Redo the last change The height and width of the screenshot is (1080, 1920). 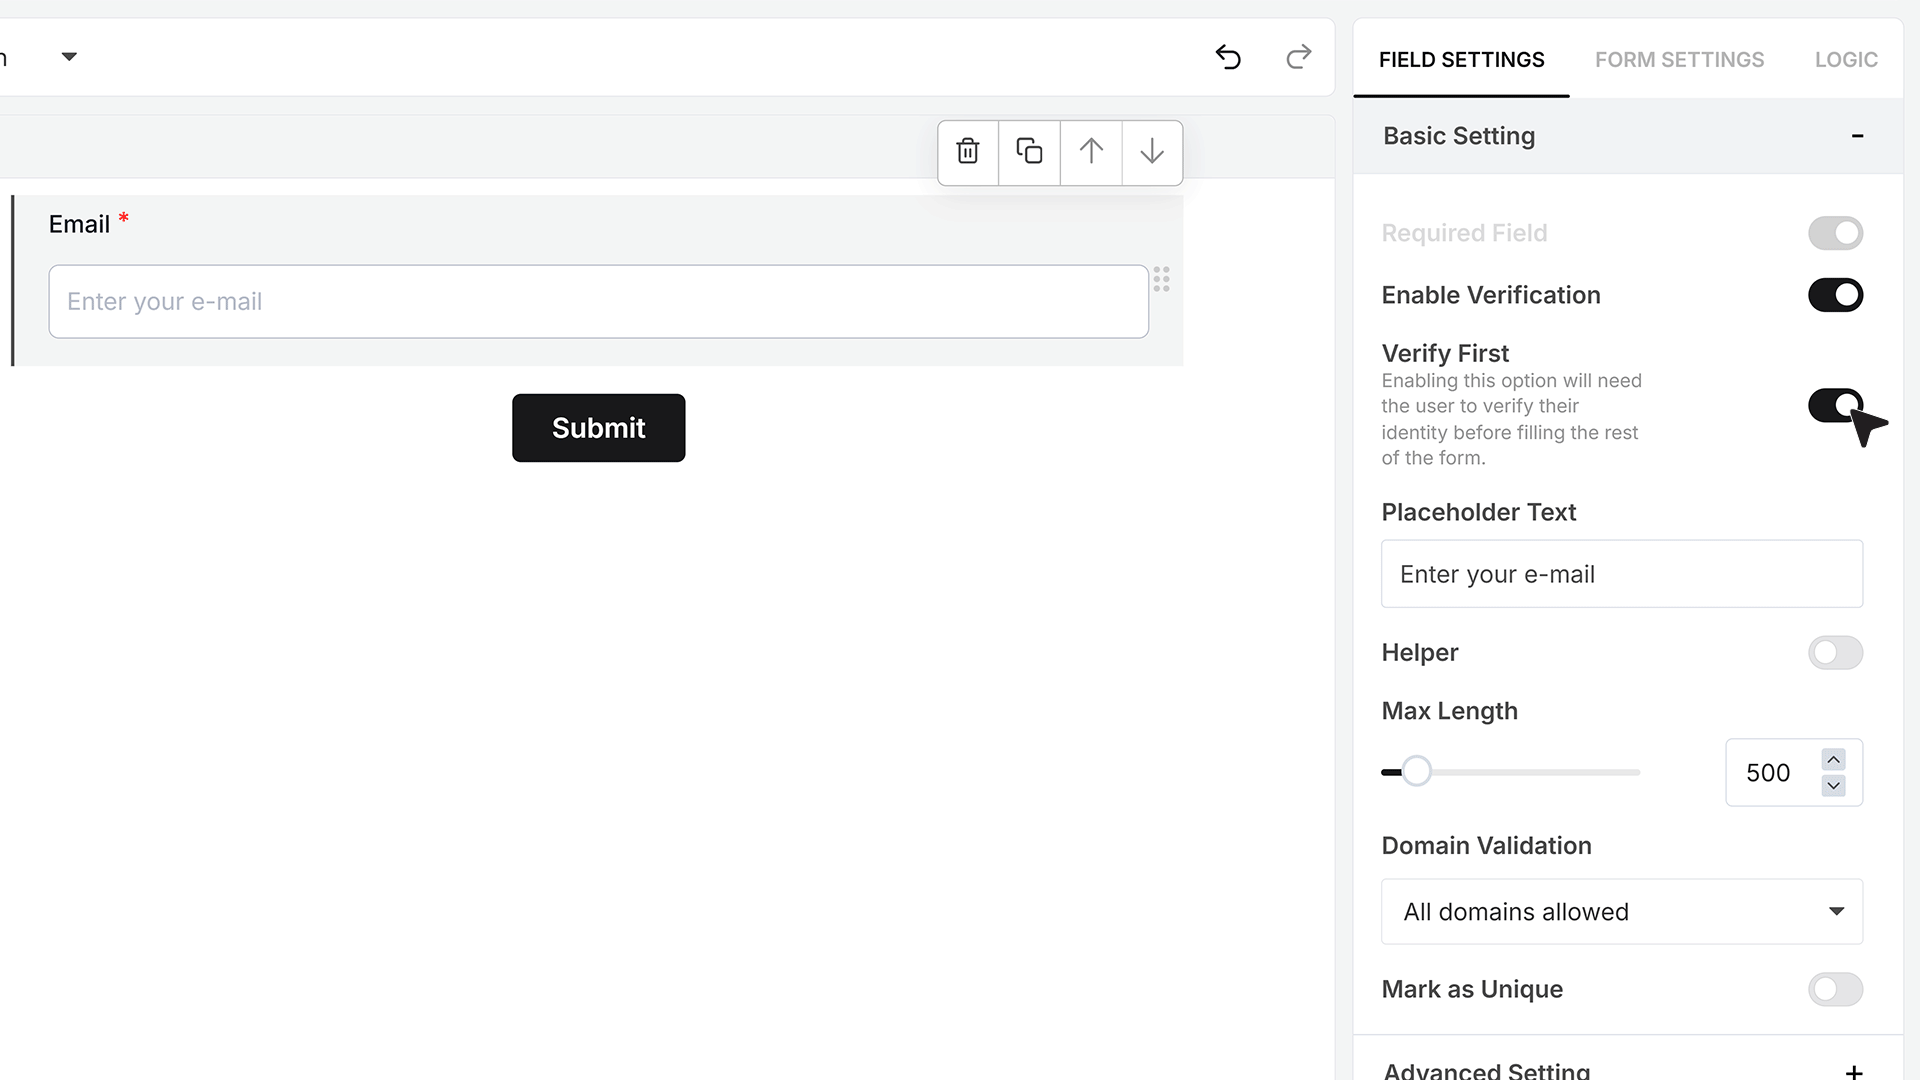tap(1298, 57)
